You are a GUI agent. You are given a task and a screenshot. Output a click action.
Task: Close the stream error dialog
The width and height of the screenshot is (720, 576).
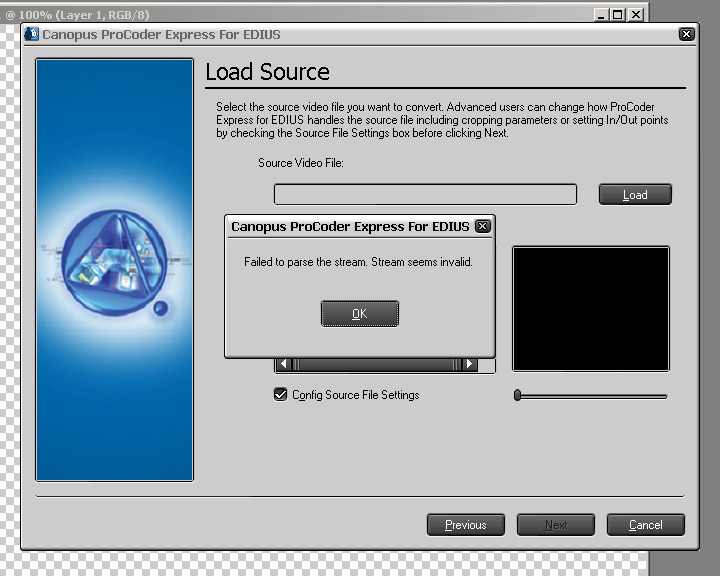click(x=482, y=226)
